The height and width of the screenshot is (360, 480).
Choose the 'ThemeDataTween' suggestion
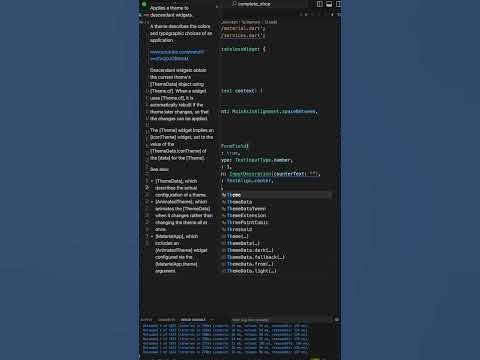point(277,209)
